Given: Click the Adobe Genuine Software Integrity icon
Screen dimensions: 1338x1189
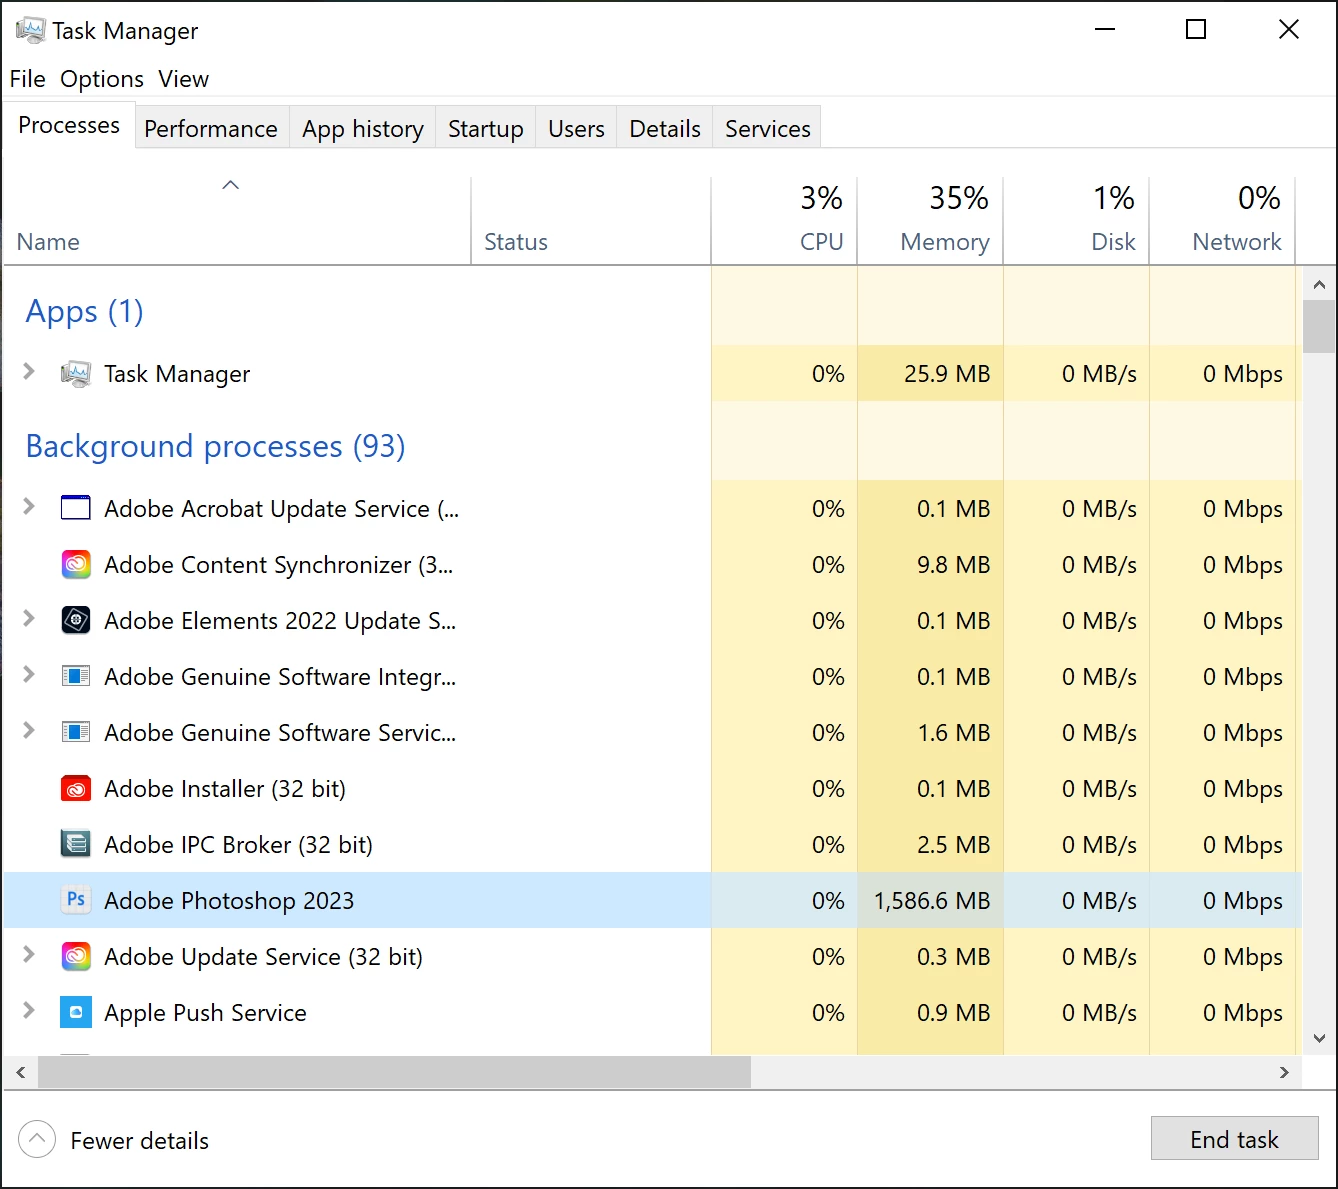Looking at the screenshot, I should [76, 677].
